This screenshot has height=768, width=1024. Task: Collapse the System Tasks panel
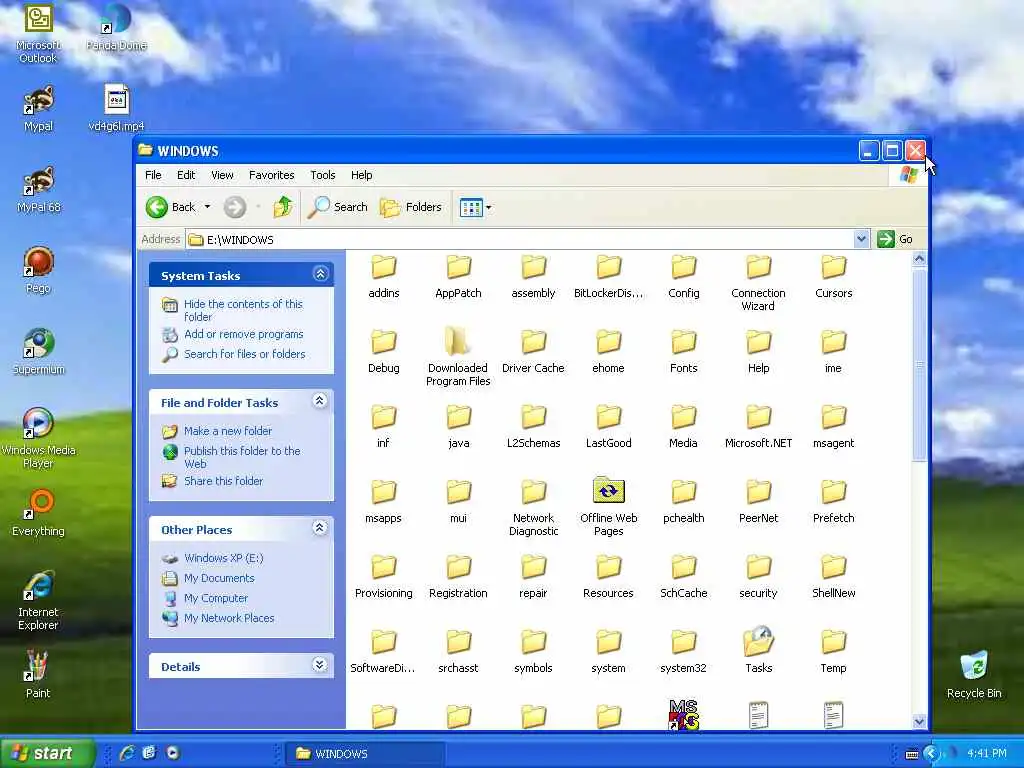(x=320, y=274)
